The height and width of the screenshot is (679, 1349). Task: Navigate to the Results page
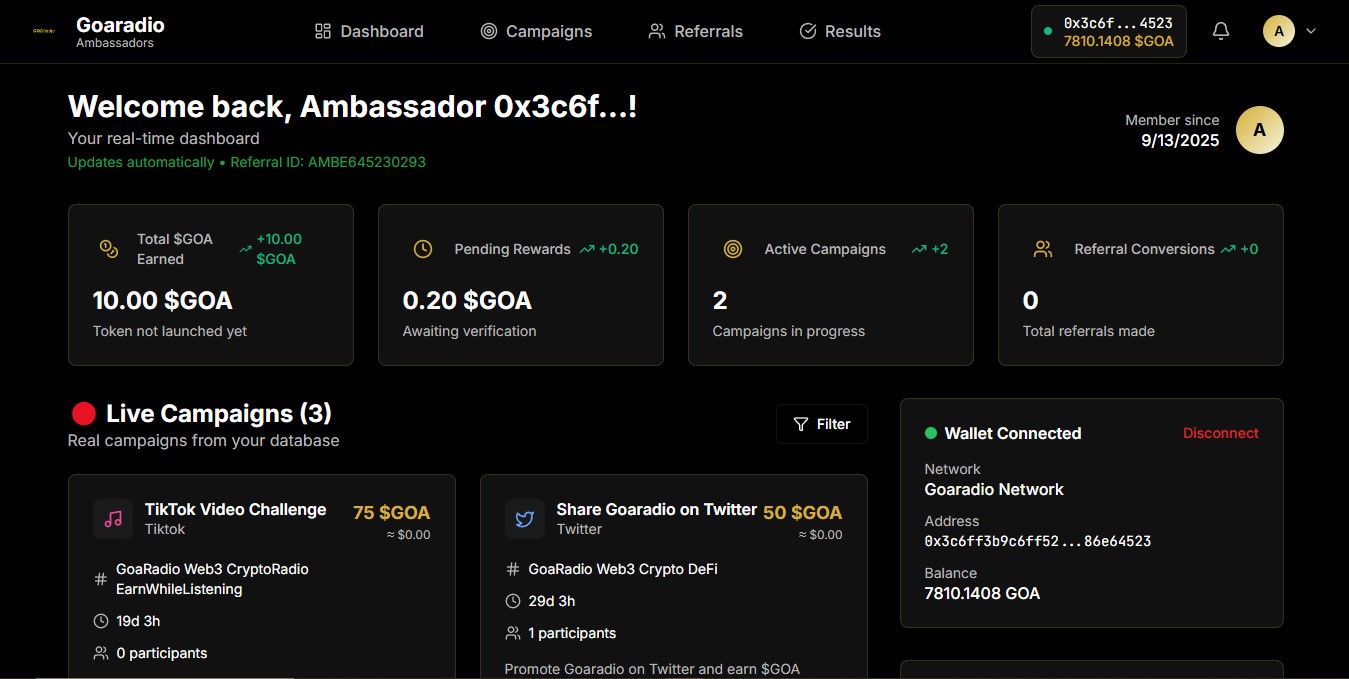[x=840, y=31]
